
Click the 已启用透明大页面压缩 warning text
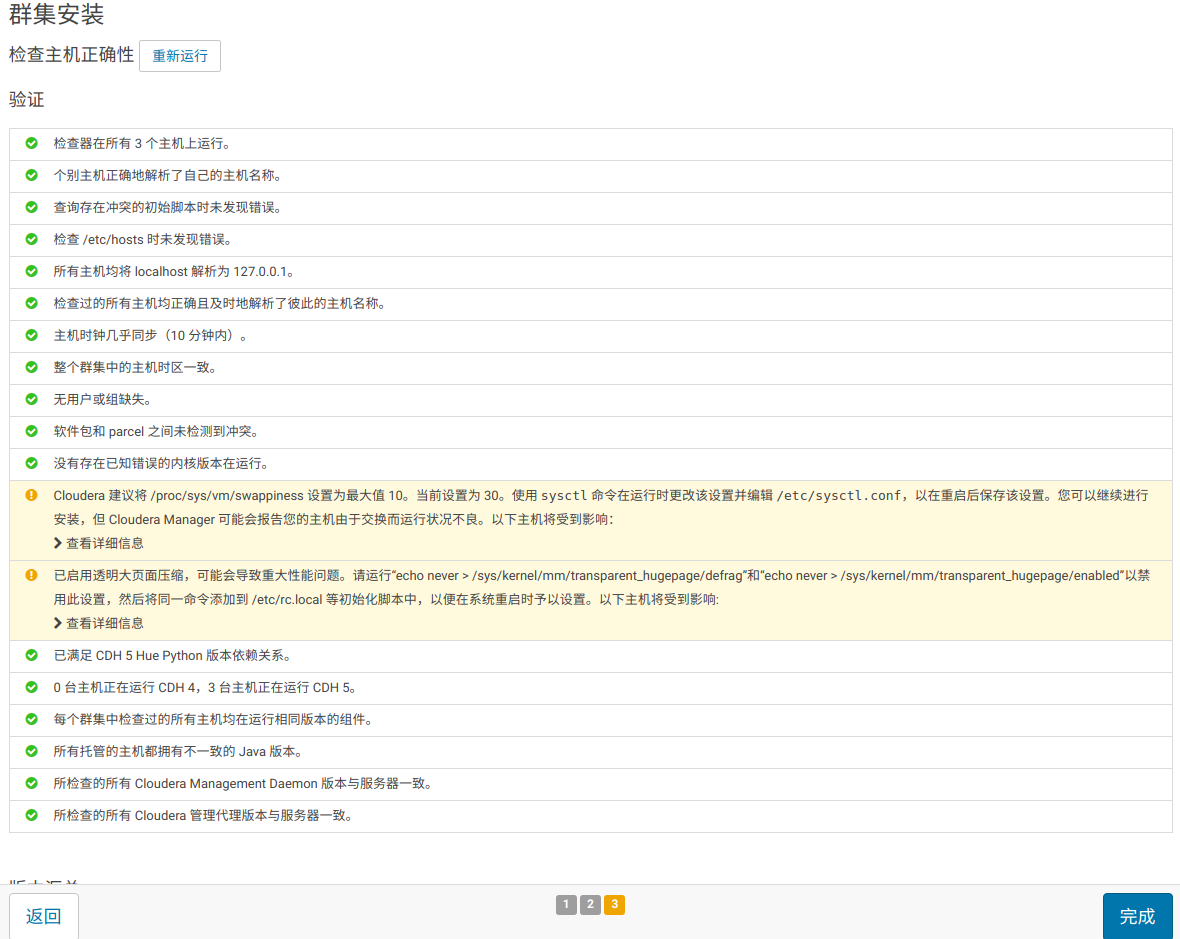click(601, 587)
